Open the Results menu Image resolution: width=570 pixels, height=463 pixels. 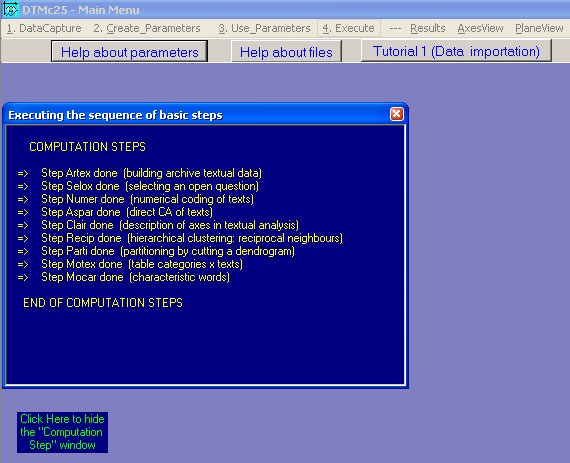point(428,28)
